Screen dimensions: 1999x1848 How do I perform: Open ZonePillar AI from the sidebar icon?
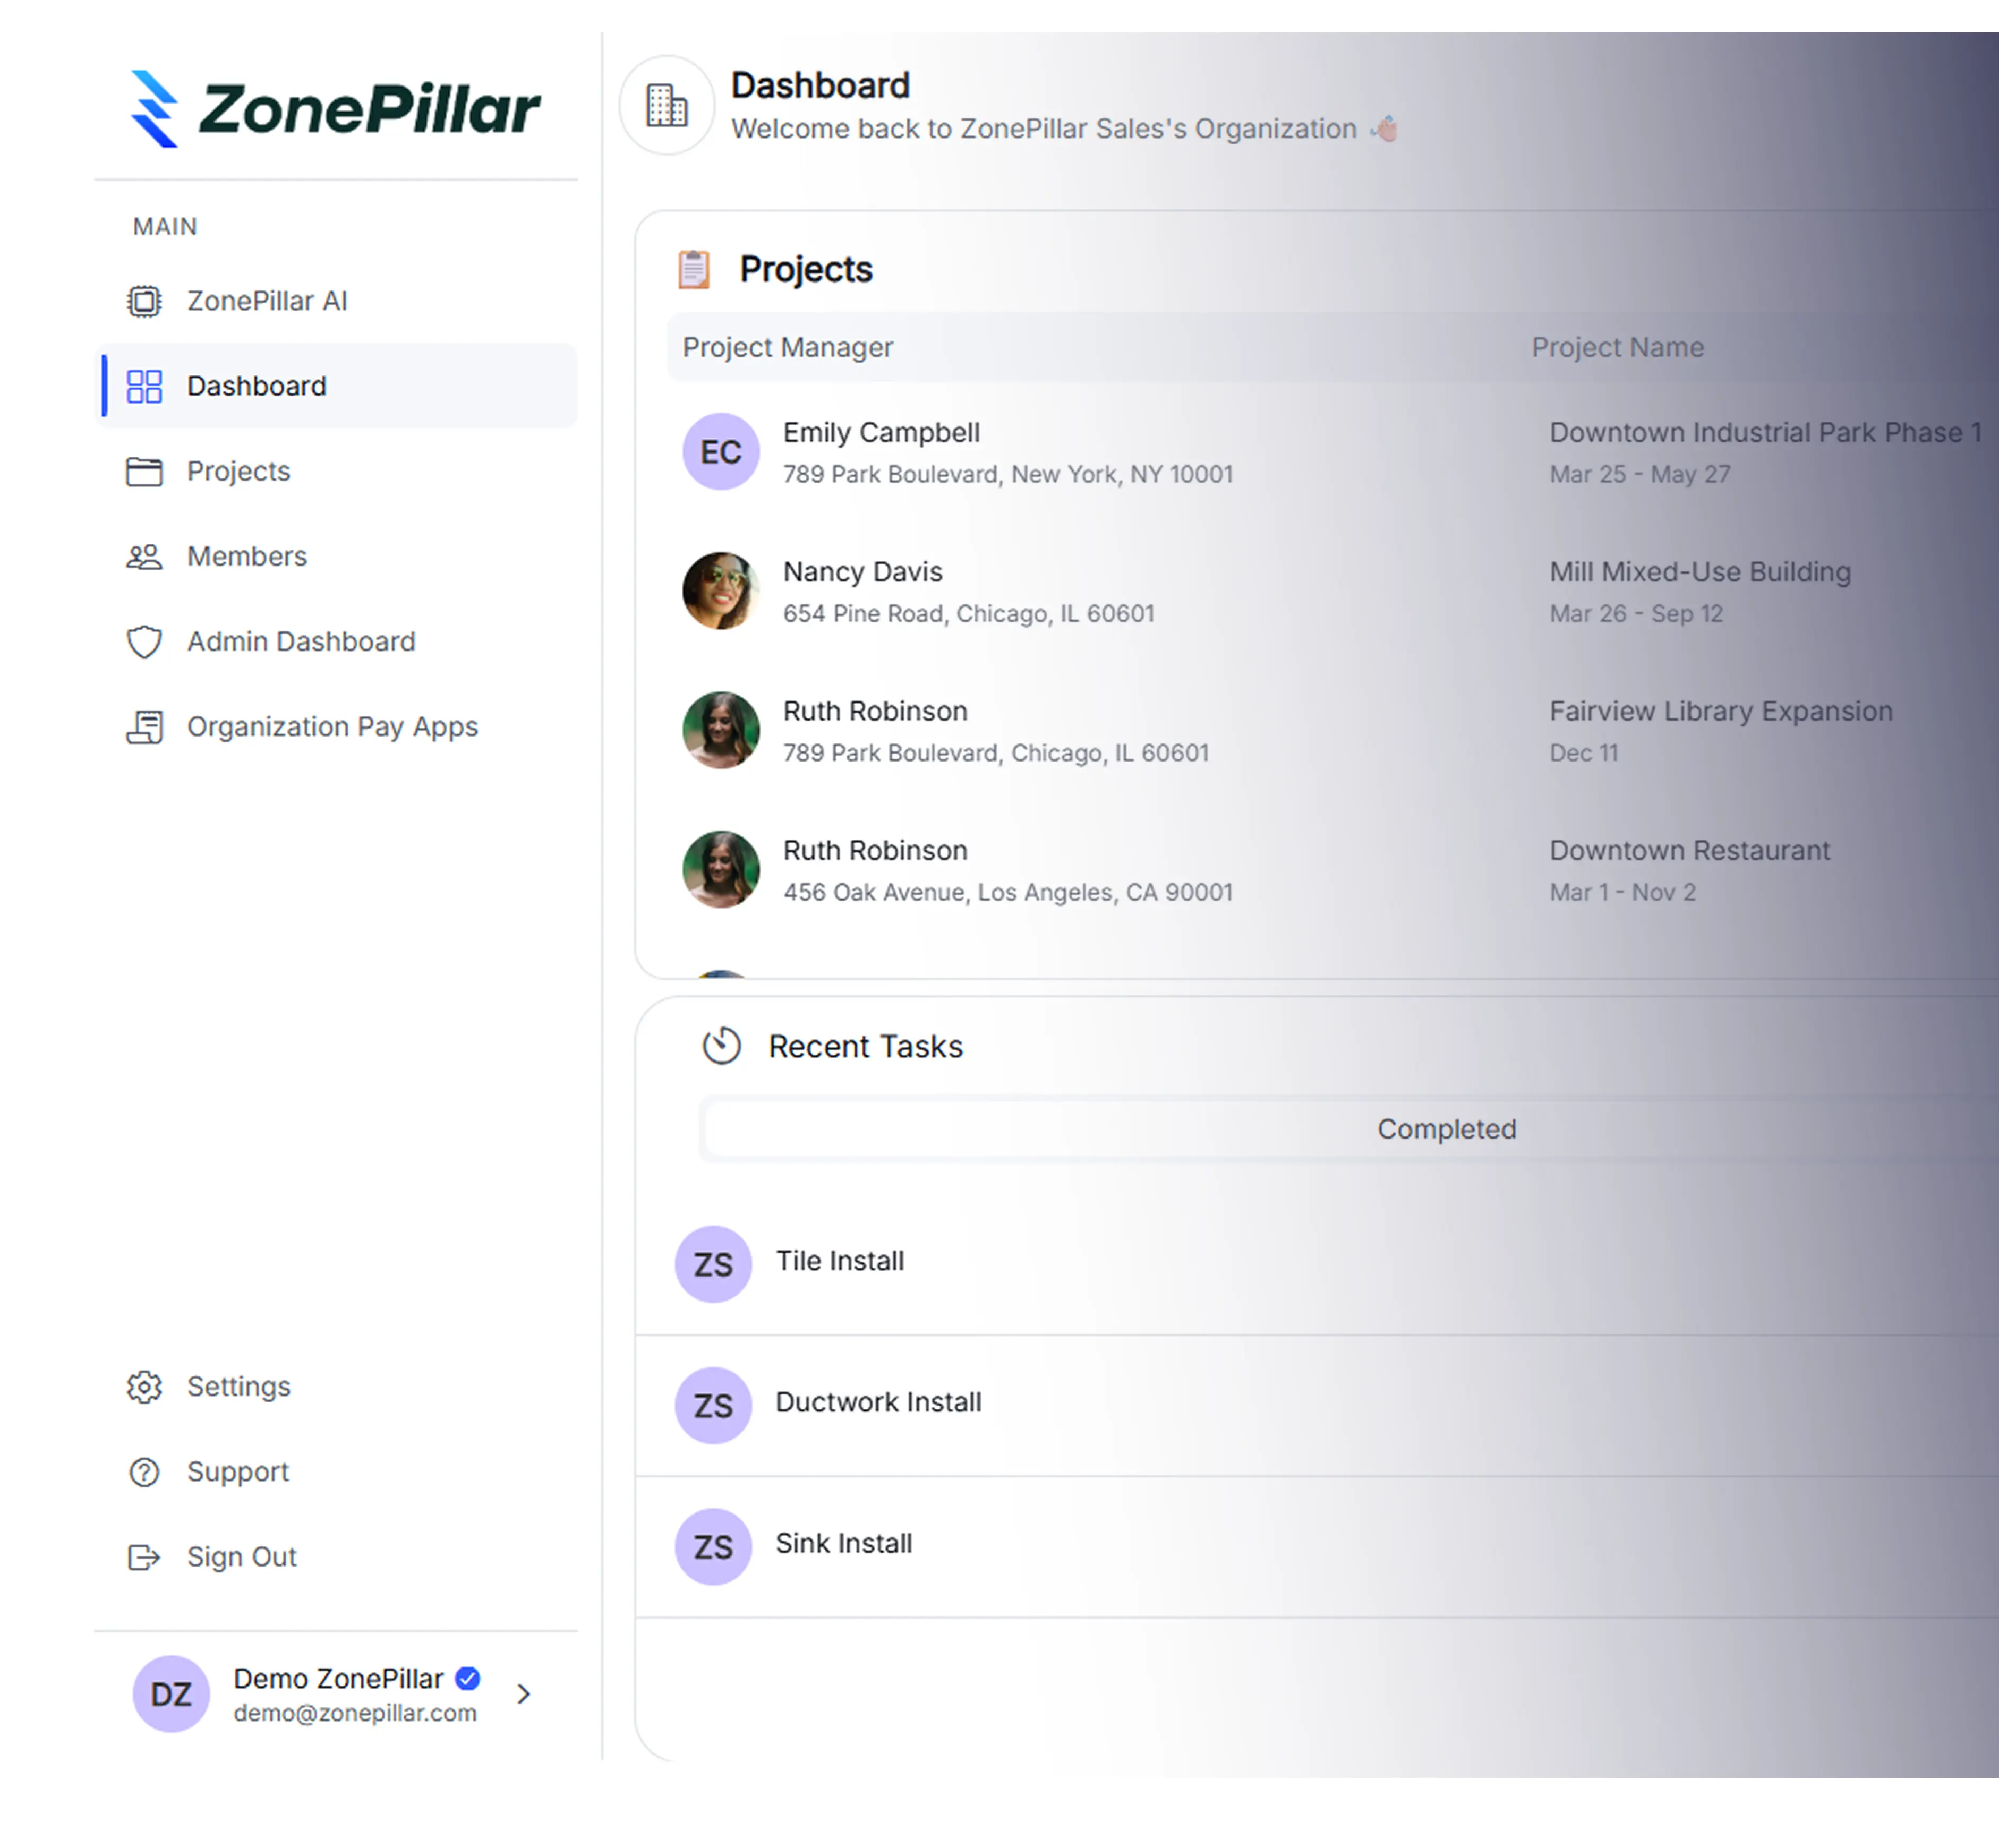pyautogui.click(x=145, y=300)
